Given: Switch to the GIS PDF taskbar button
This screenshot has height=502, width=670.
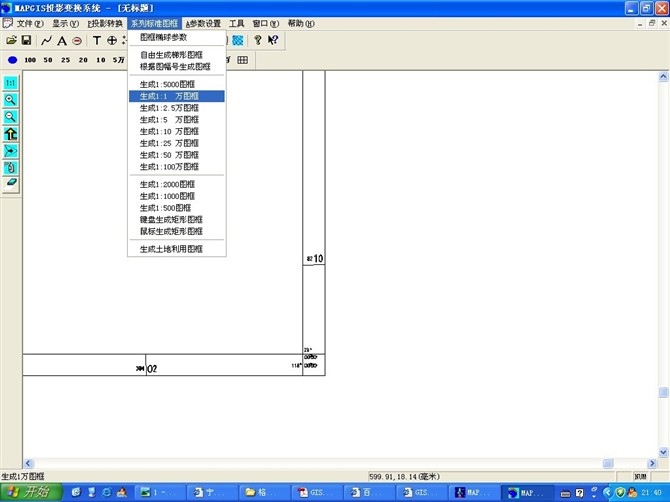Looking at the screenshot, I should point(317,493).
